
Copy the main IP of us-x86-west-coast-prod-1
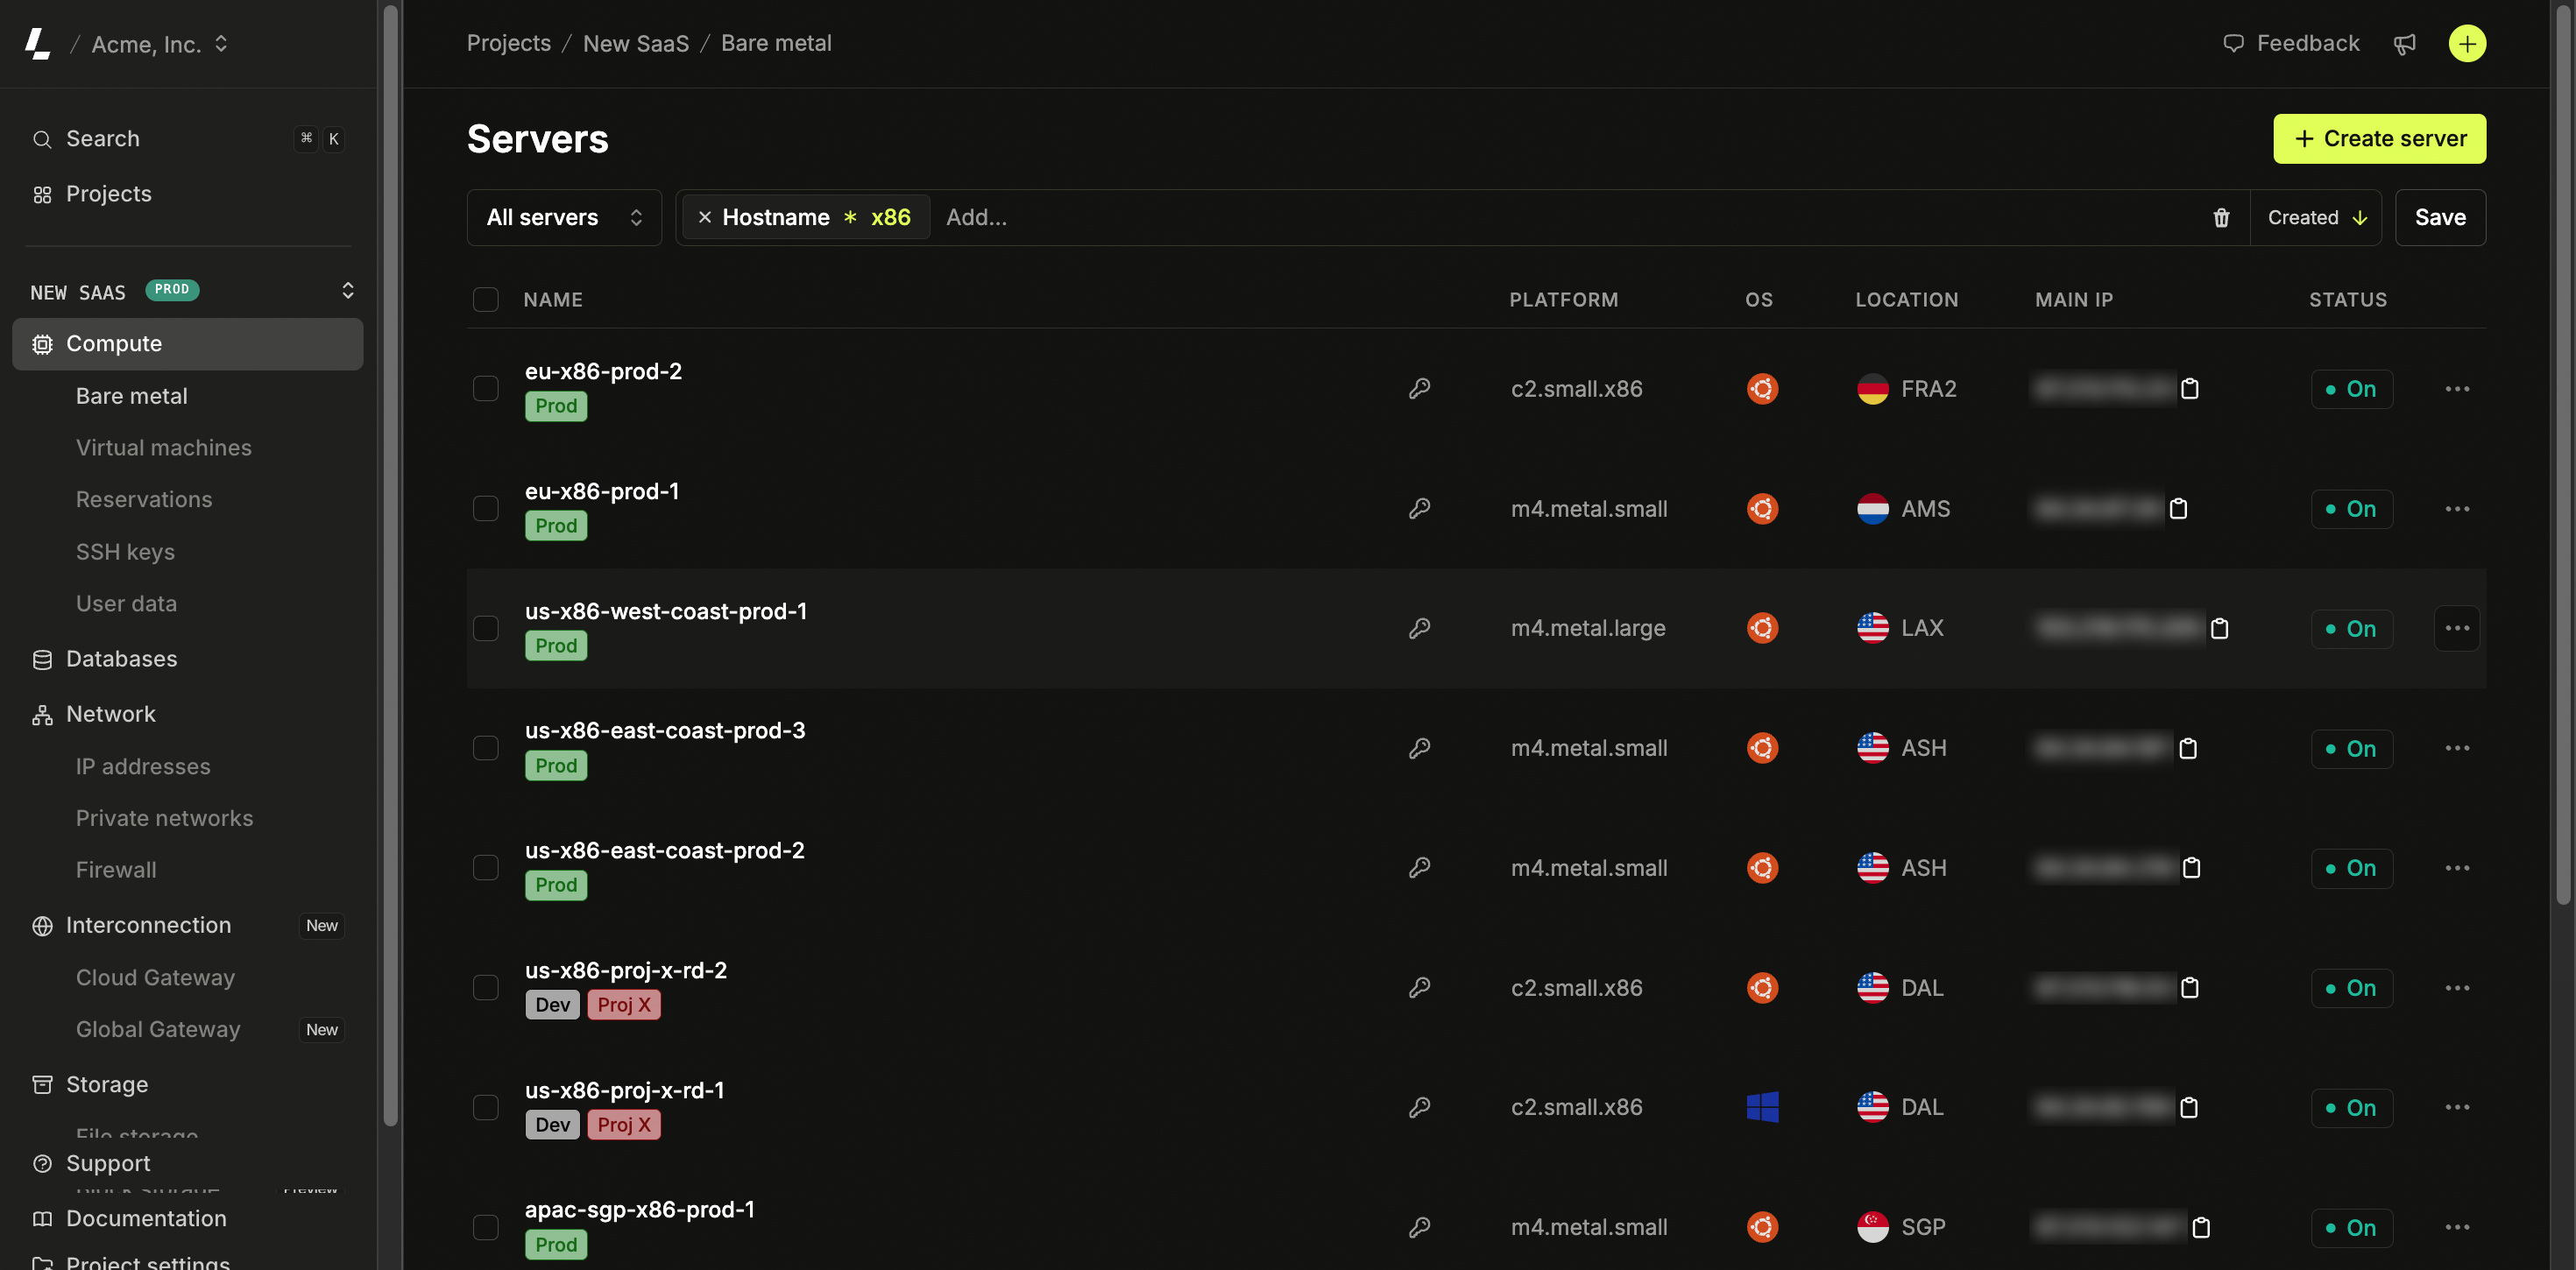click(x=2219, y=629)
